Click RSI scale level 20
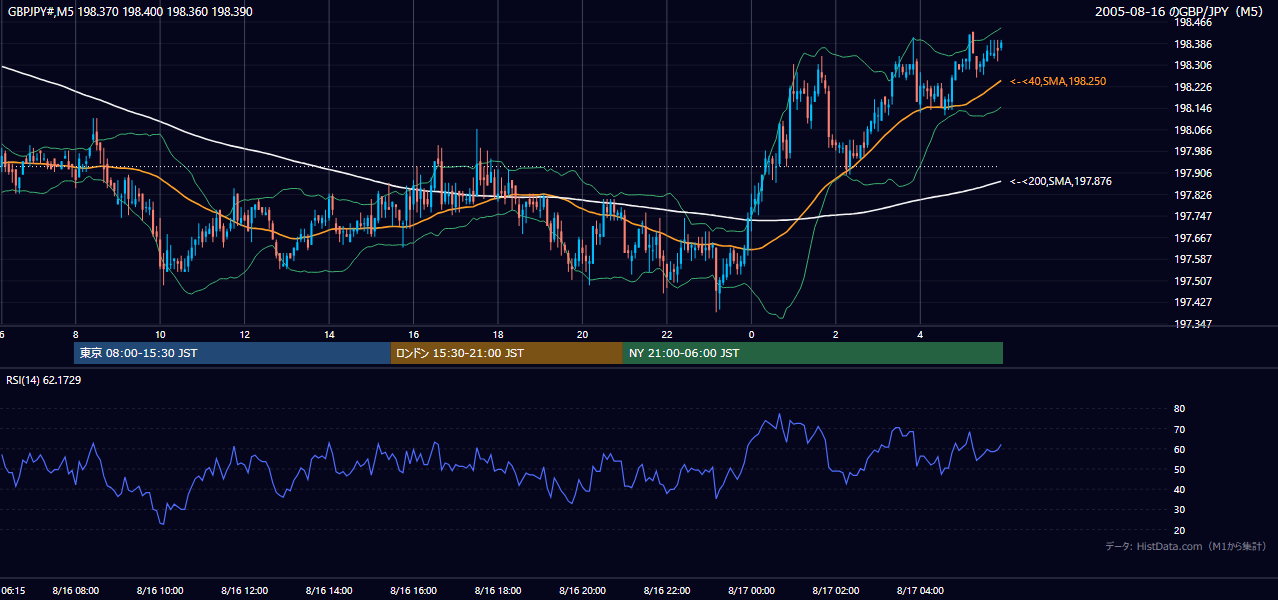Viewport: 1278px width, 600px height. point(1179,530)
